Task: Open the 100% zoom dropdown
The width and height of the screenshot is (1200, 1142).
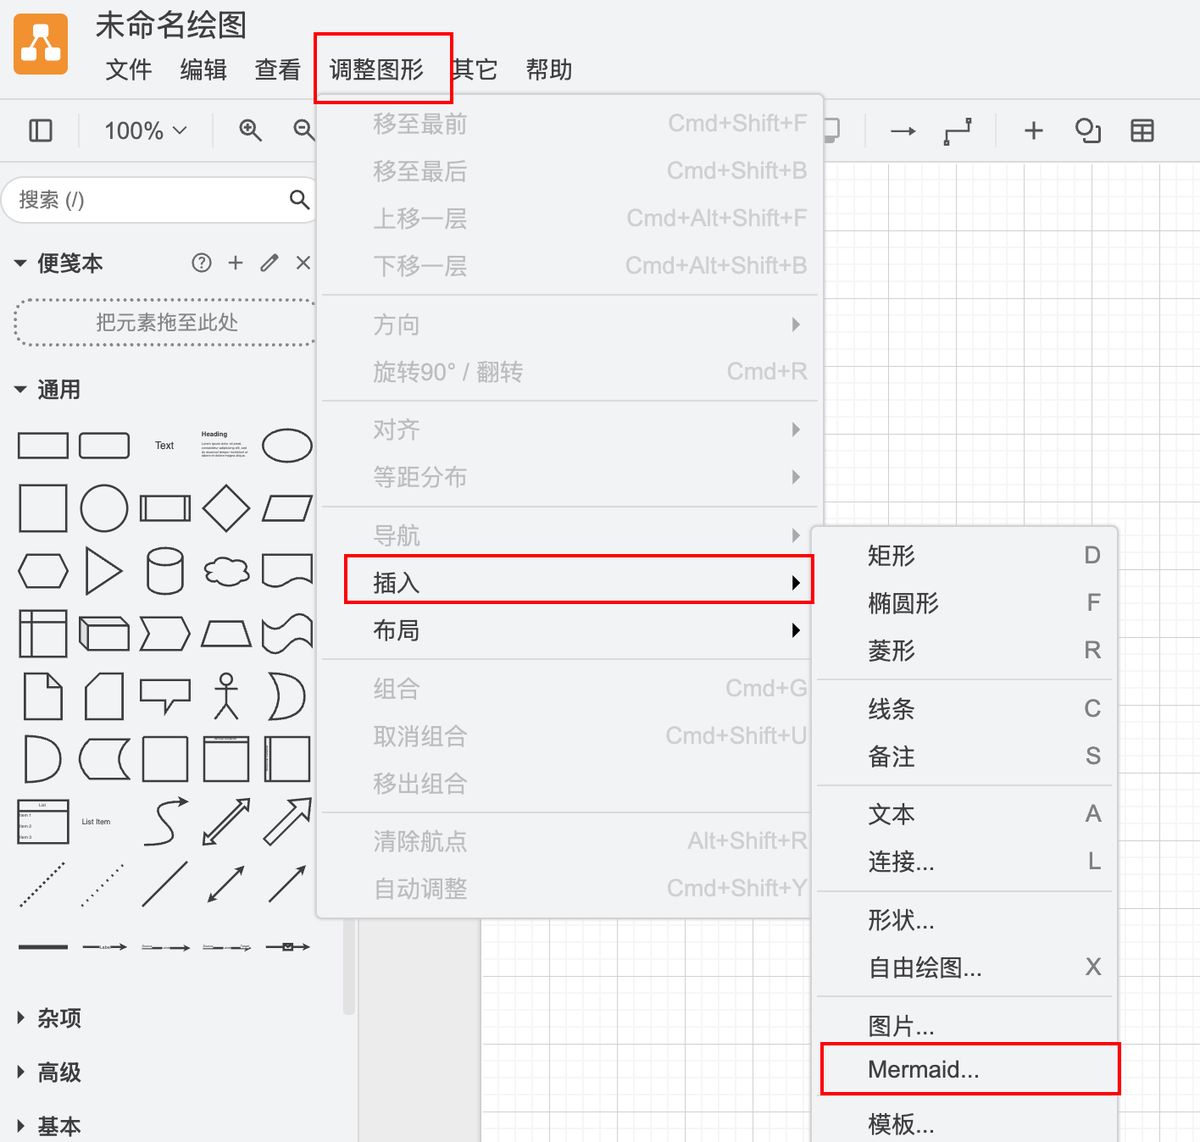Action: (x=145, y=131)
